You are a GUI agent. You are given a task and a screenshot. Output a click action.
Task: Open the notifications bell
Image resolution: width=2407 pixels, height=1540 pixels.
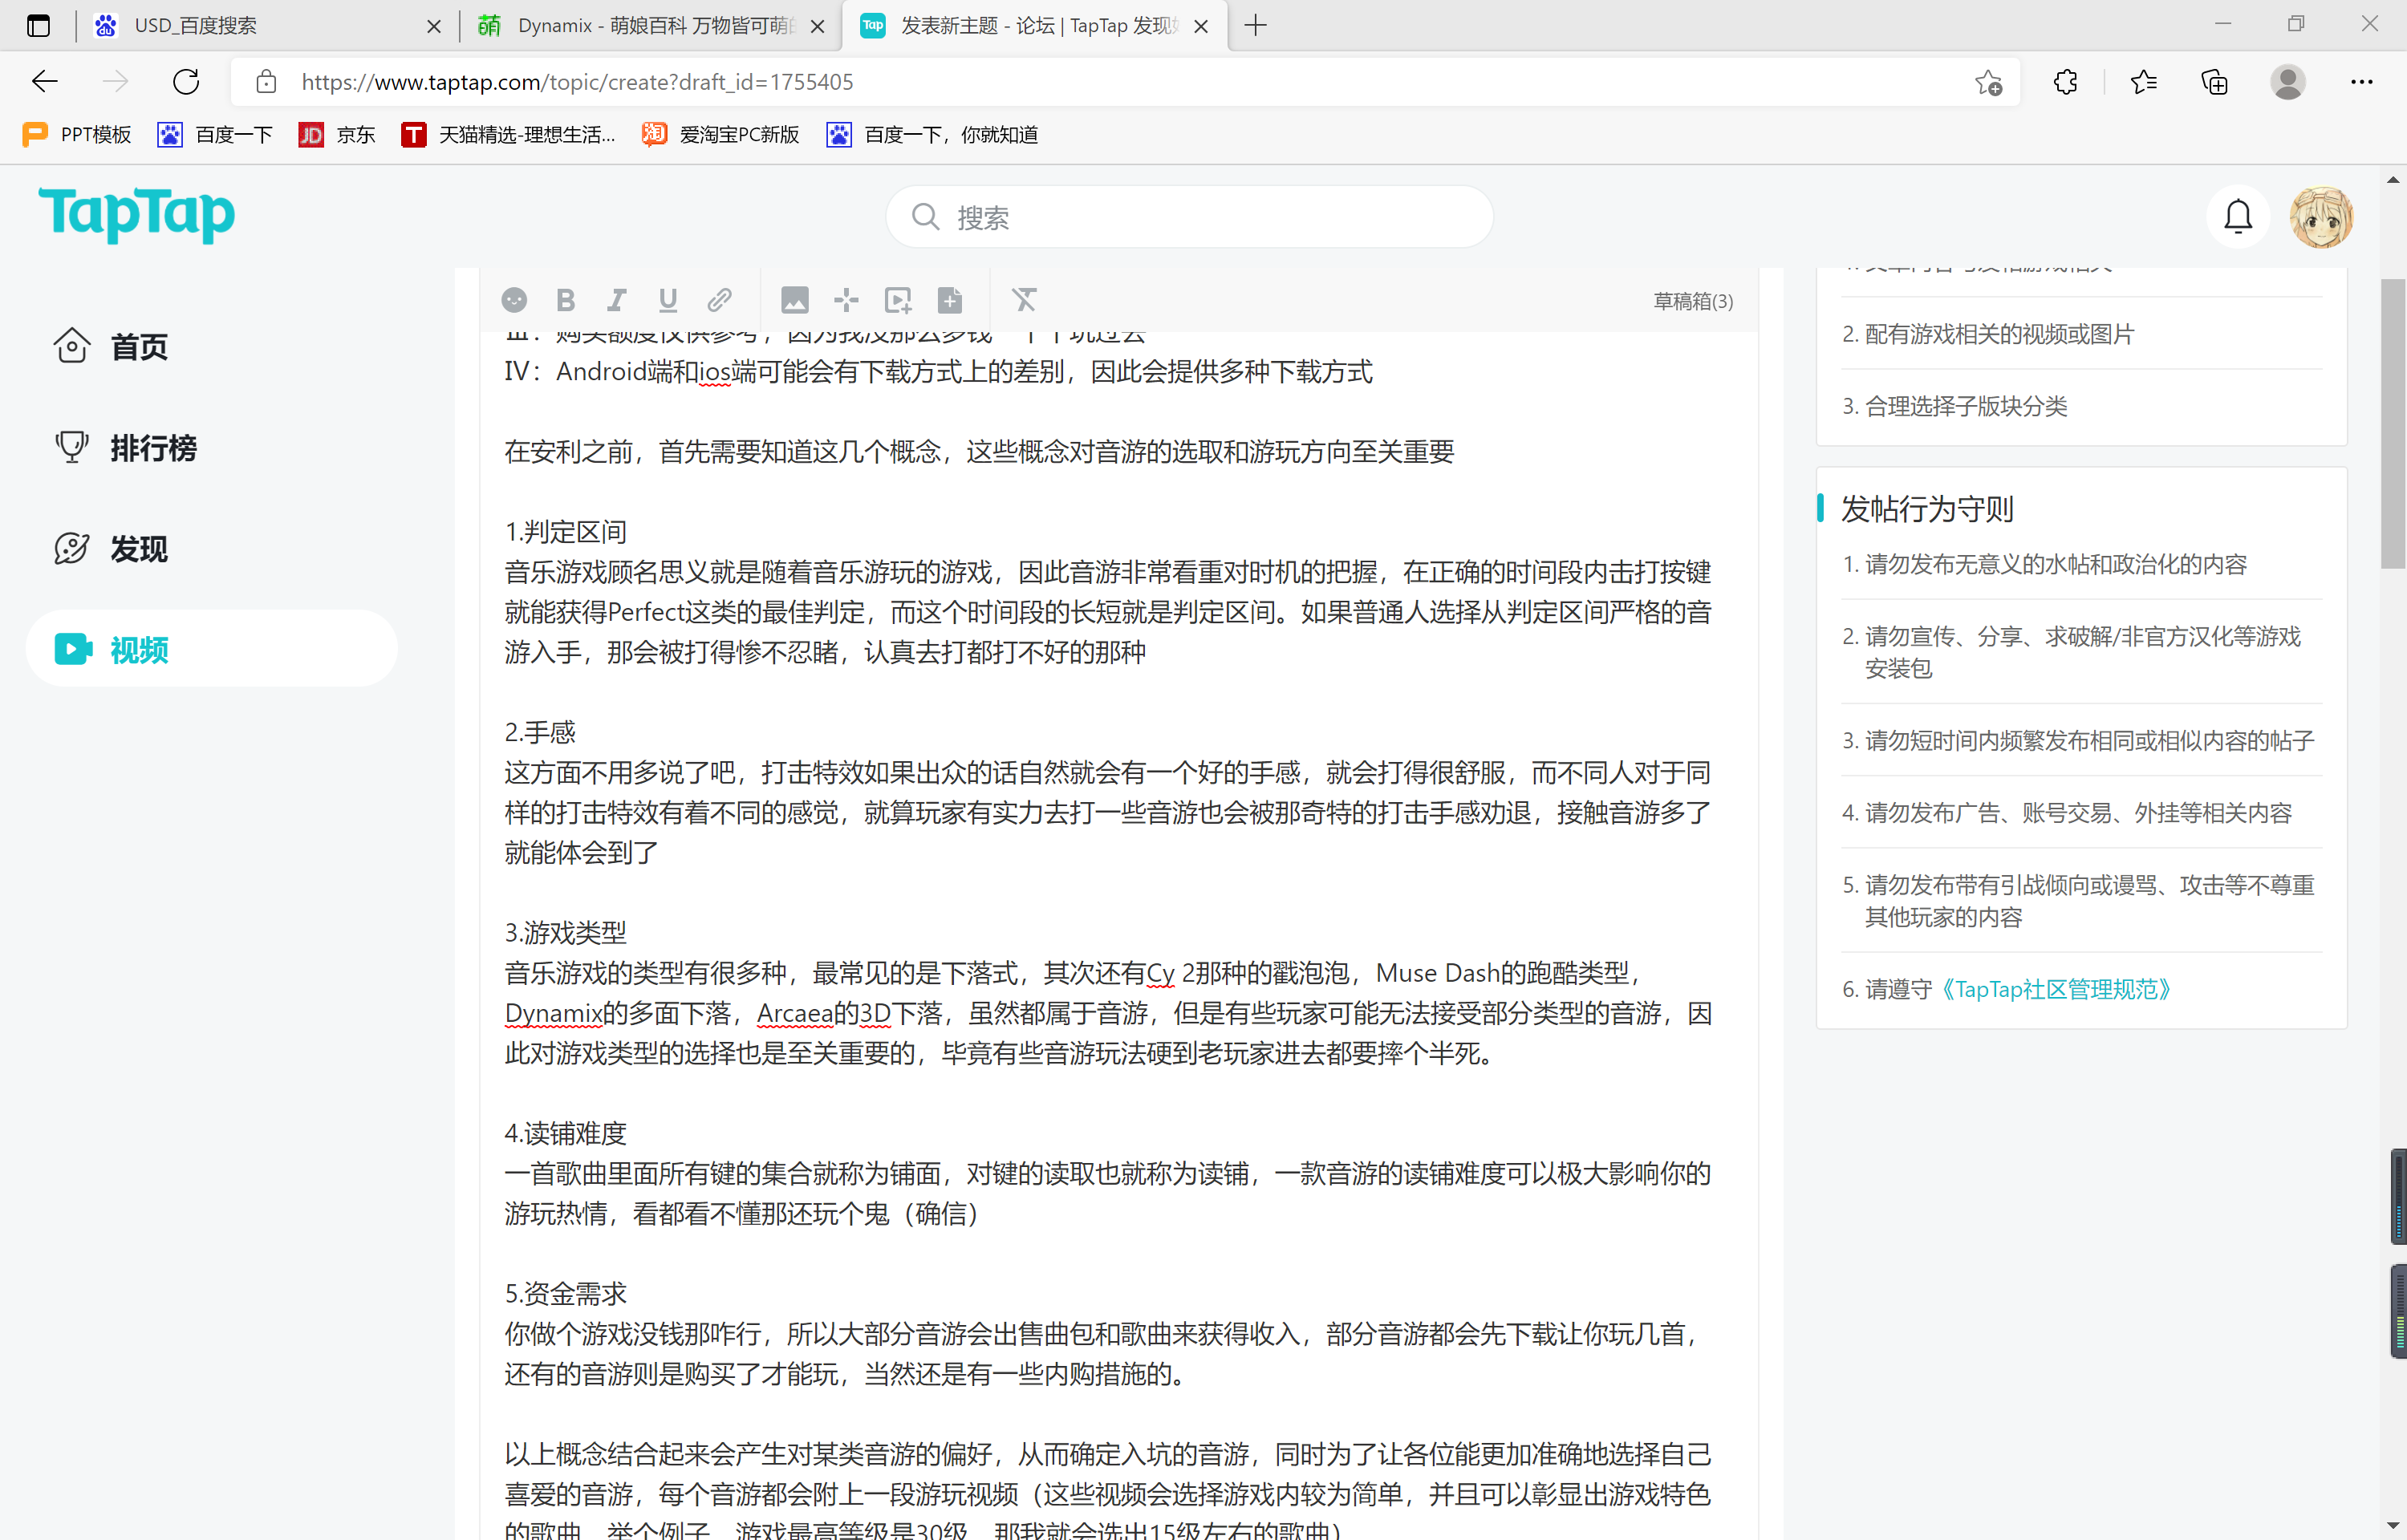2237,216
